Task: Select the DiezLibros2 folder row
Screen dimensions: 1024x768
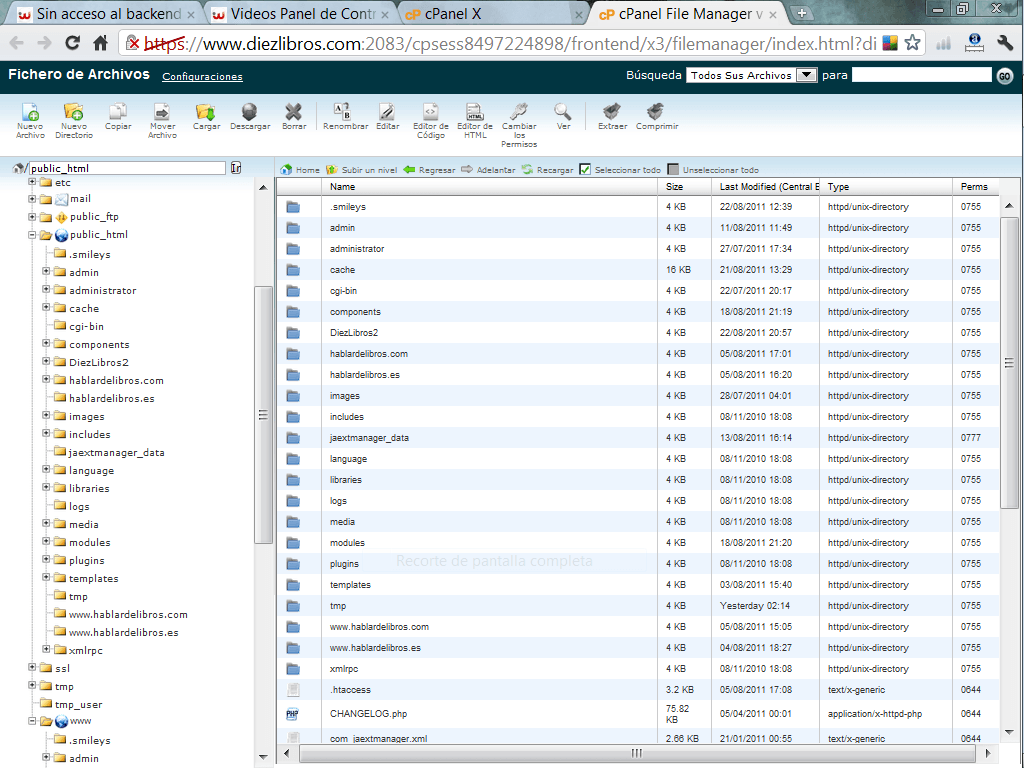Action: pyautogui.click(x=637, y=332)
